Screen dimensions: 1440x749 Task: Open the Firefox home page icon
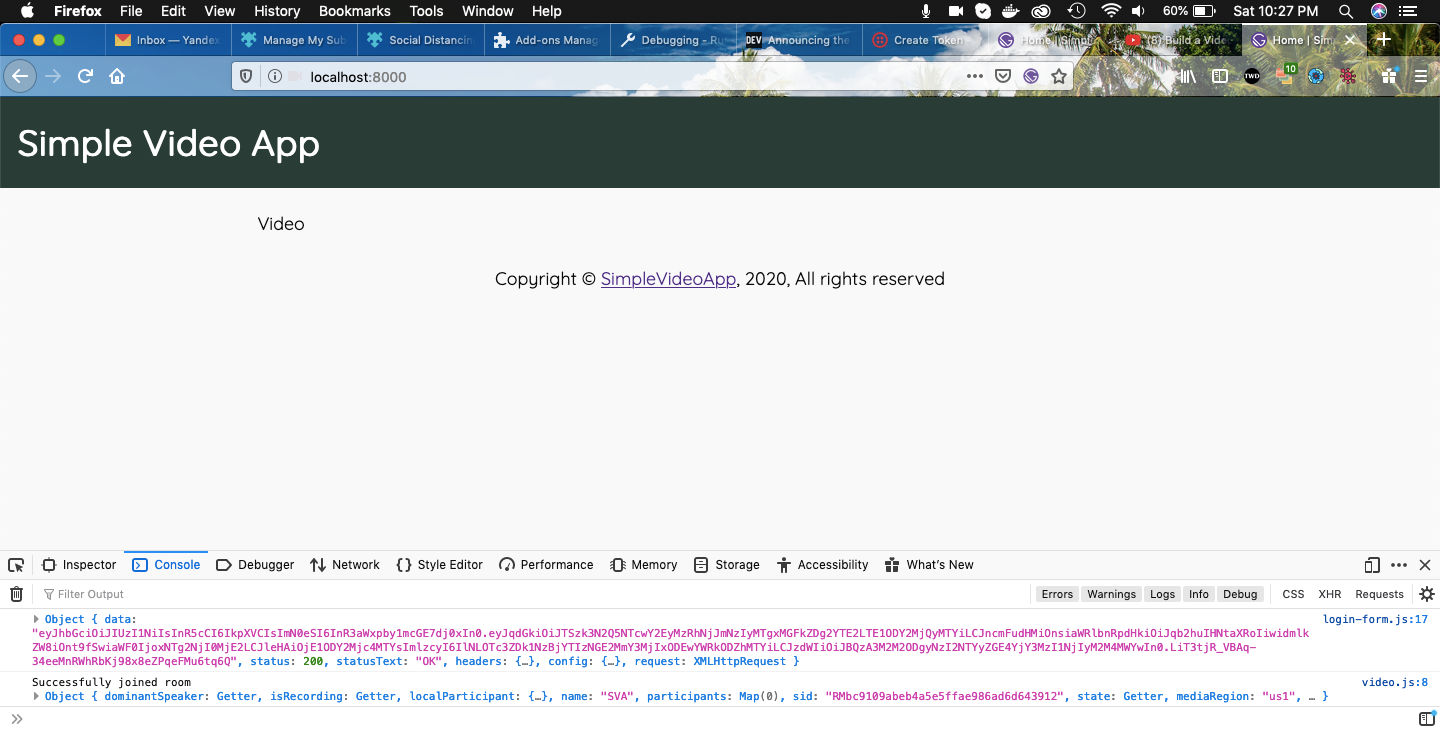[117, 76]
